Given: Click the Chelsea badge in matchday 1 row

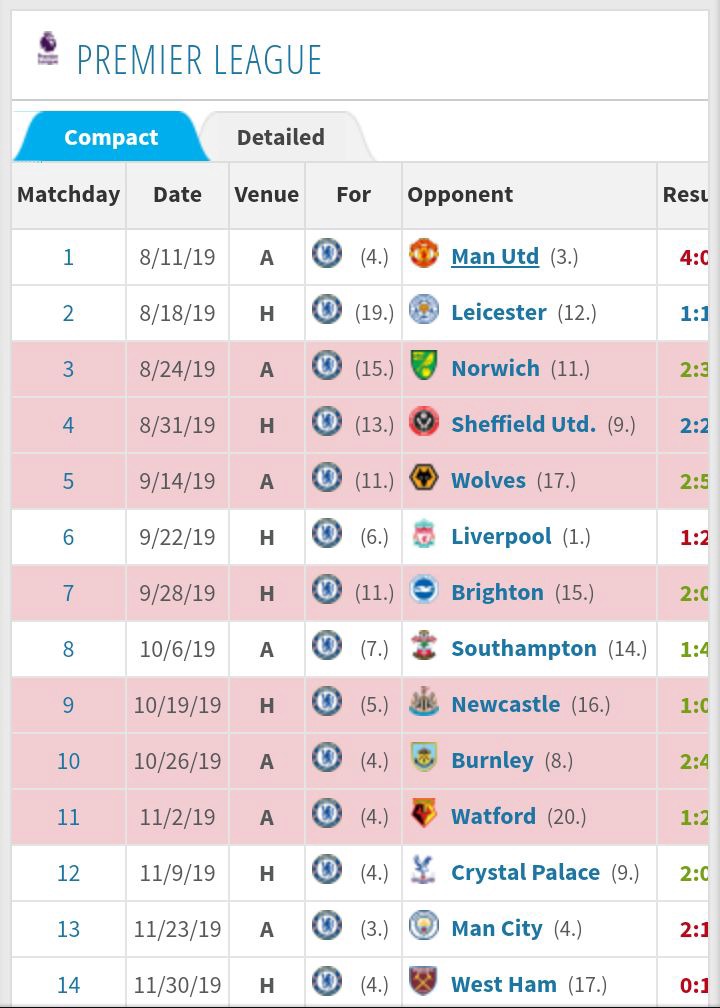Looking at the screenshot, I should point(327,253).
